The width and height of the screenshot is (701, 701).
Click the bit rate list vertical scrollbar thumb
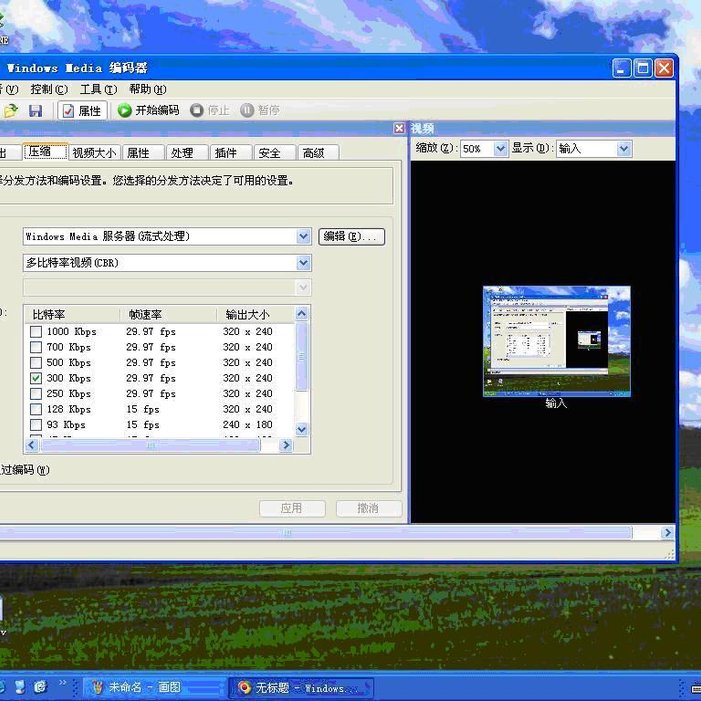[302, 357]
